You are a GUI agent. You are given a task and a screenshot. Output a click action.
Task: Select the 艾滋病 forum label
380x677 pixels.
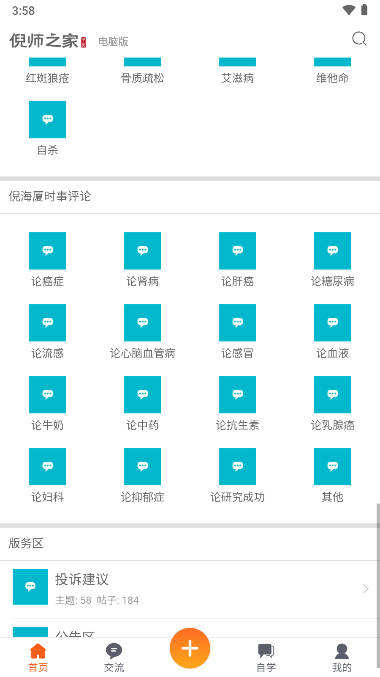pos(238,78)
